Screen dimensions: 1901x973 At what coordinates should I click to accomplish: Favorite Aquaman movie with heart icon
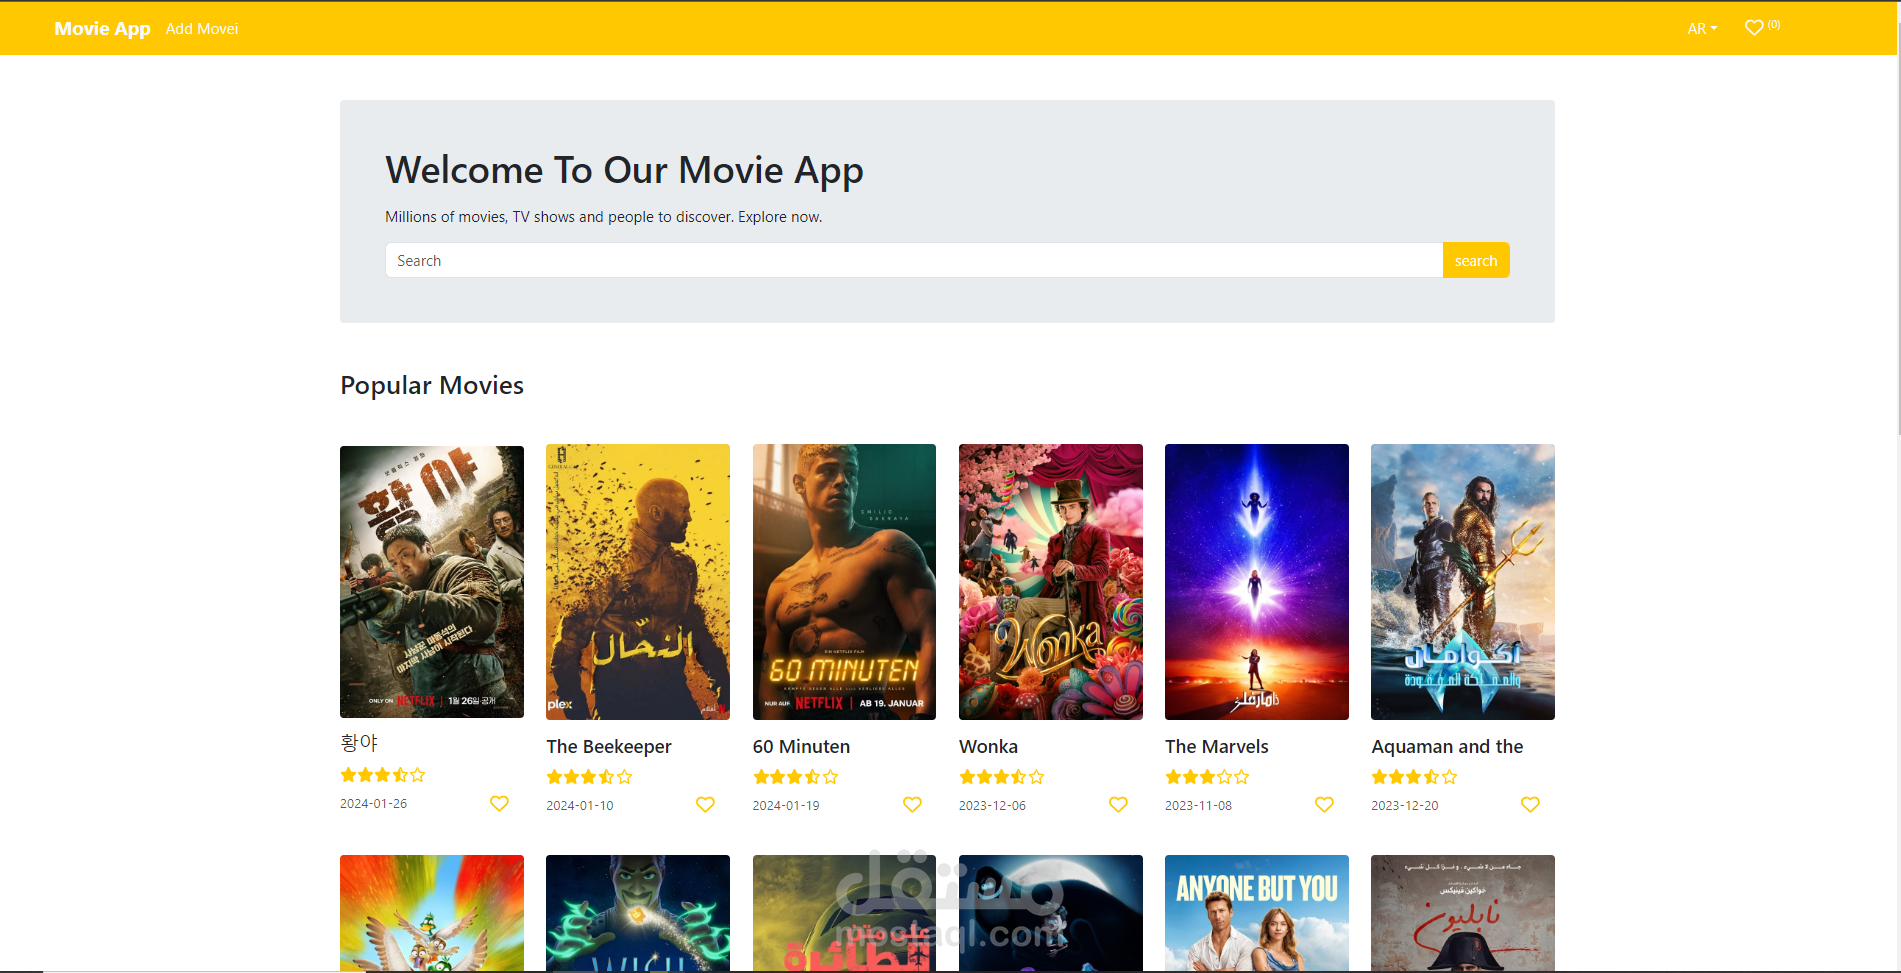click(x=1530, y=805)
